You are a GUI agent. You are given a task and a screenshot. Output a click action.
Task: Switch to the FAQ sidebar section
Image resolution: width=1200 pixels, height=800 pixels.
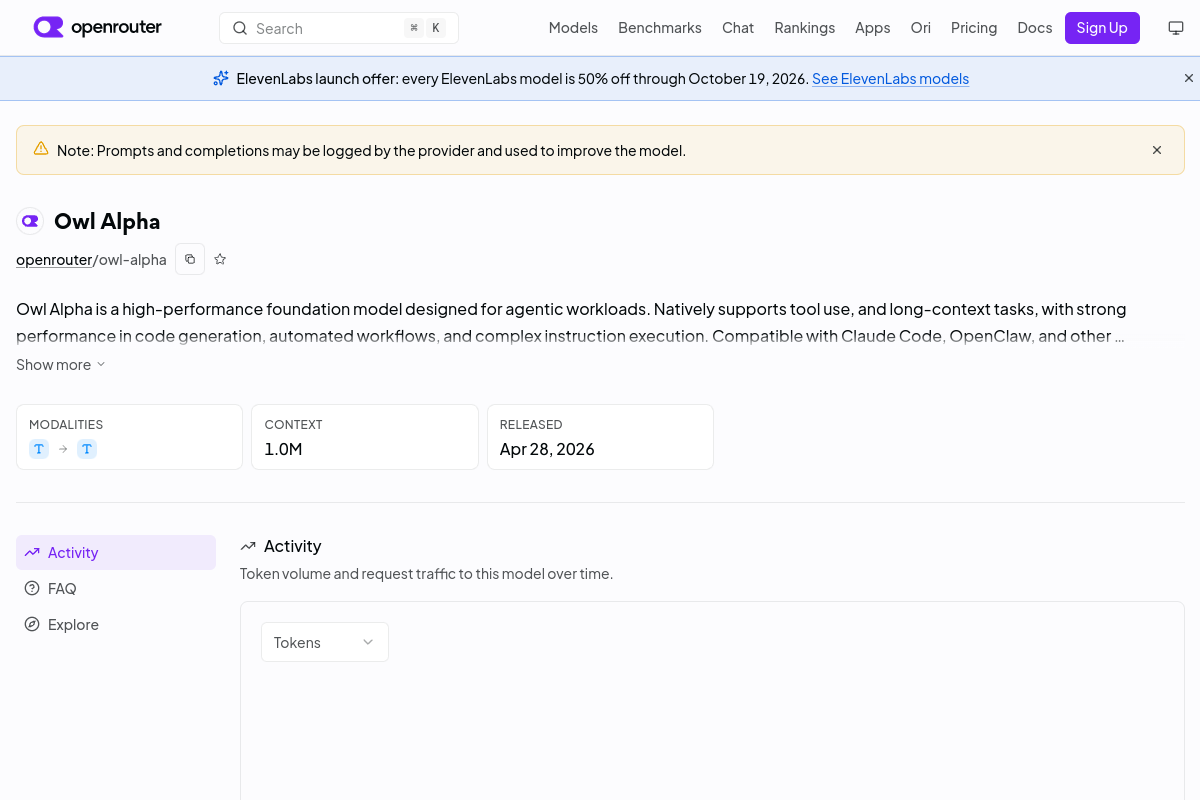point(116,589)
